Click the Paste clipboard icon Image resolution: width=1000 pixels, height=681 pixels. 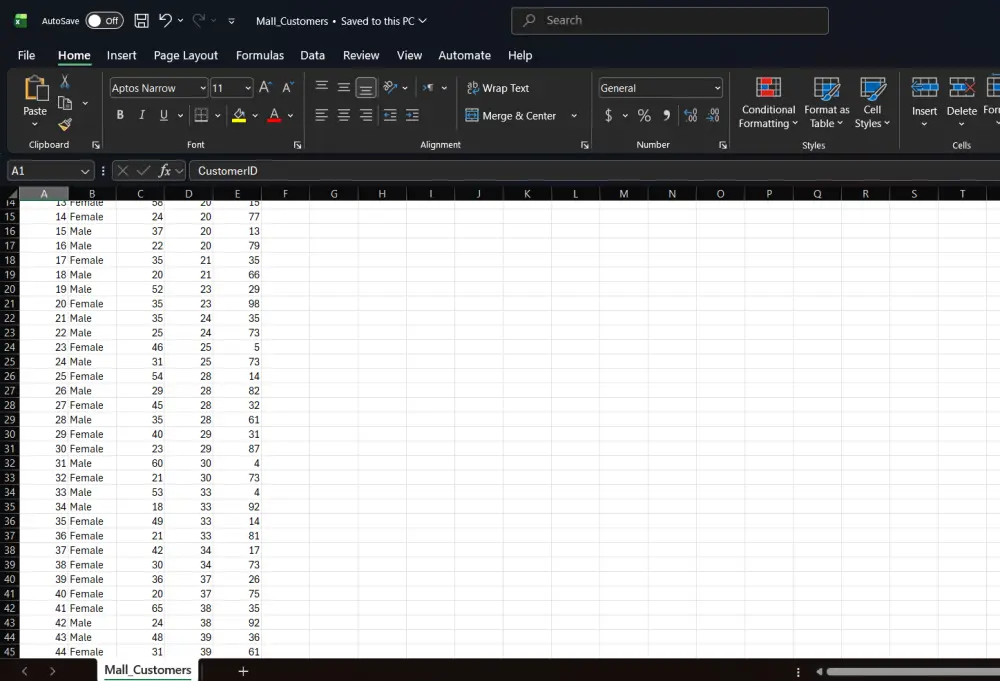pos(36,89)
